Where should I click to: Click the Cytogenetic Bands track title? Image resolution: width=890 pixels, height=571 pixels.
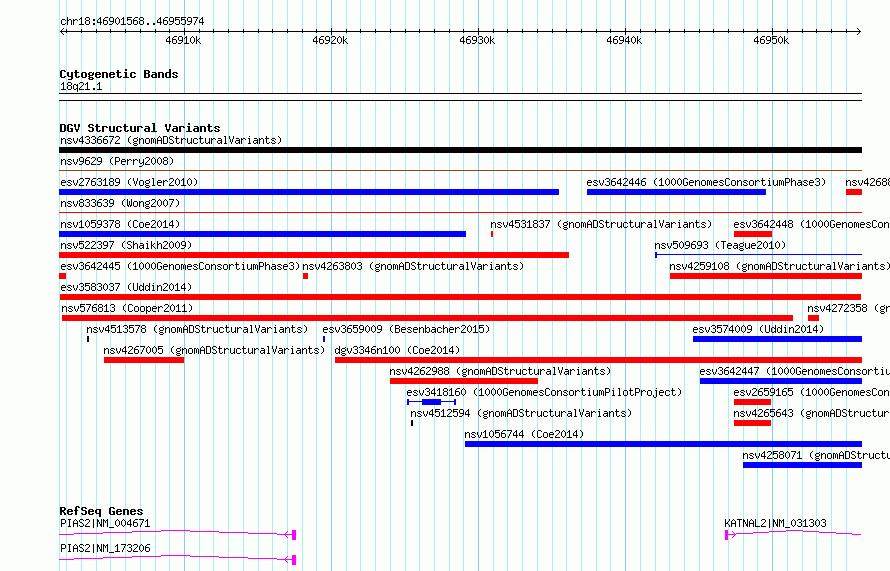[119, 74]
